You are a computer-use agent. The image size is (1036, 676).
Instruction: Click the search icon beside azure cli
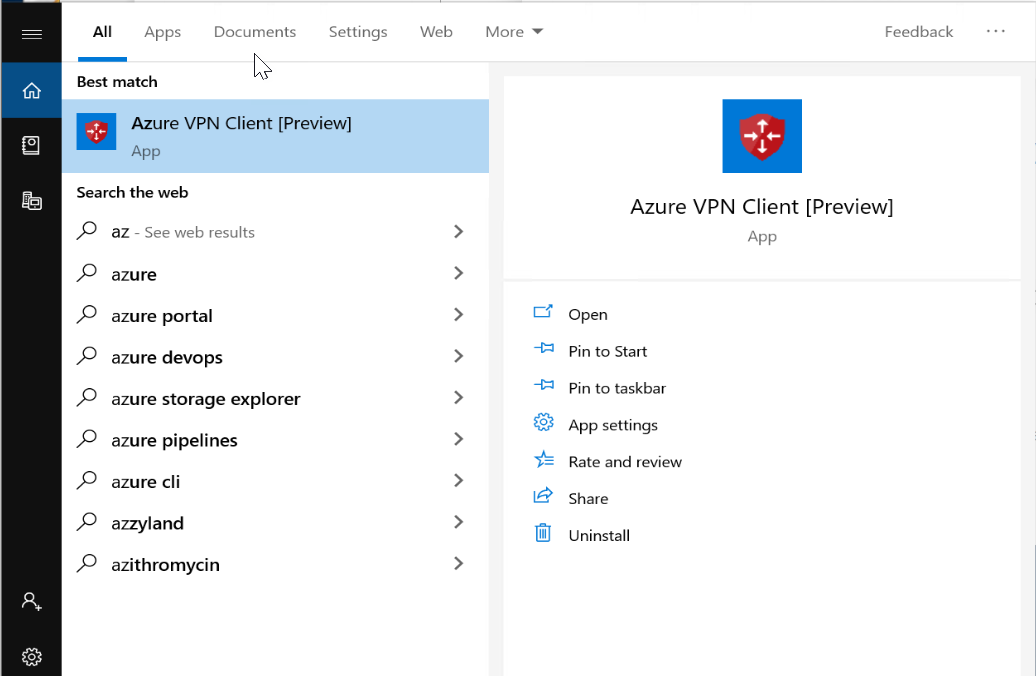[87, 480]
